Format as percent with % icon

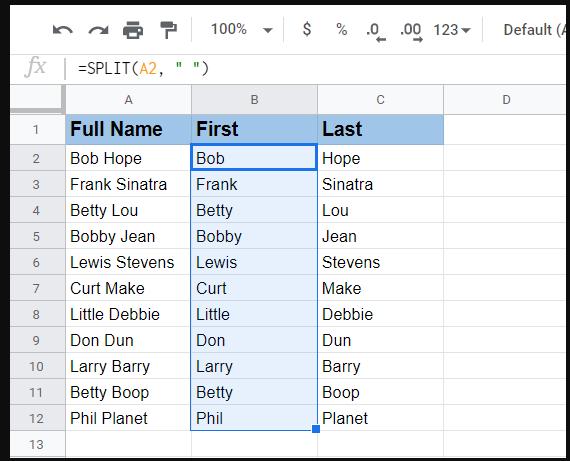[341, 29]
